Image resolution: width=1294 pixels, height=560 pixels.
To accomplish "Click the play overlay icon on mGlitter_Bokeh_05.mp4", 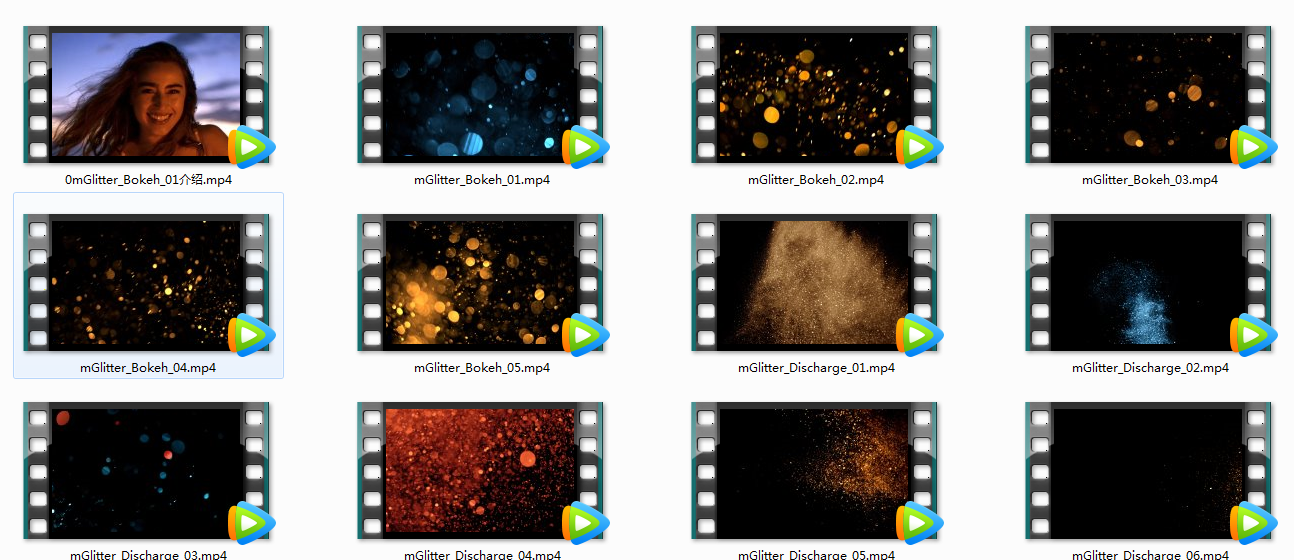I will click(585, 335).
